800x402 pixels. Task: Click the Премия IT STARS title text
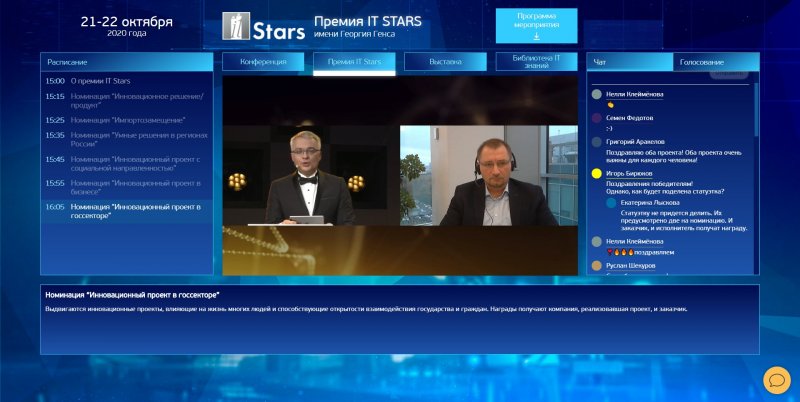coord(368,21)
